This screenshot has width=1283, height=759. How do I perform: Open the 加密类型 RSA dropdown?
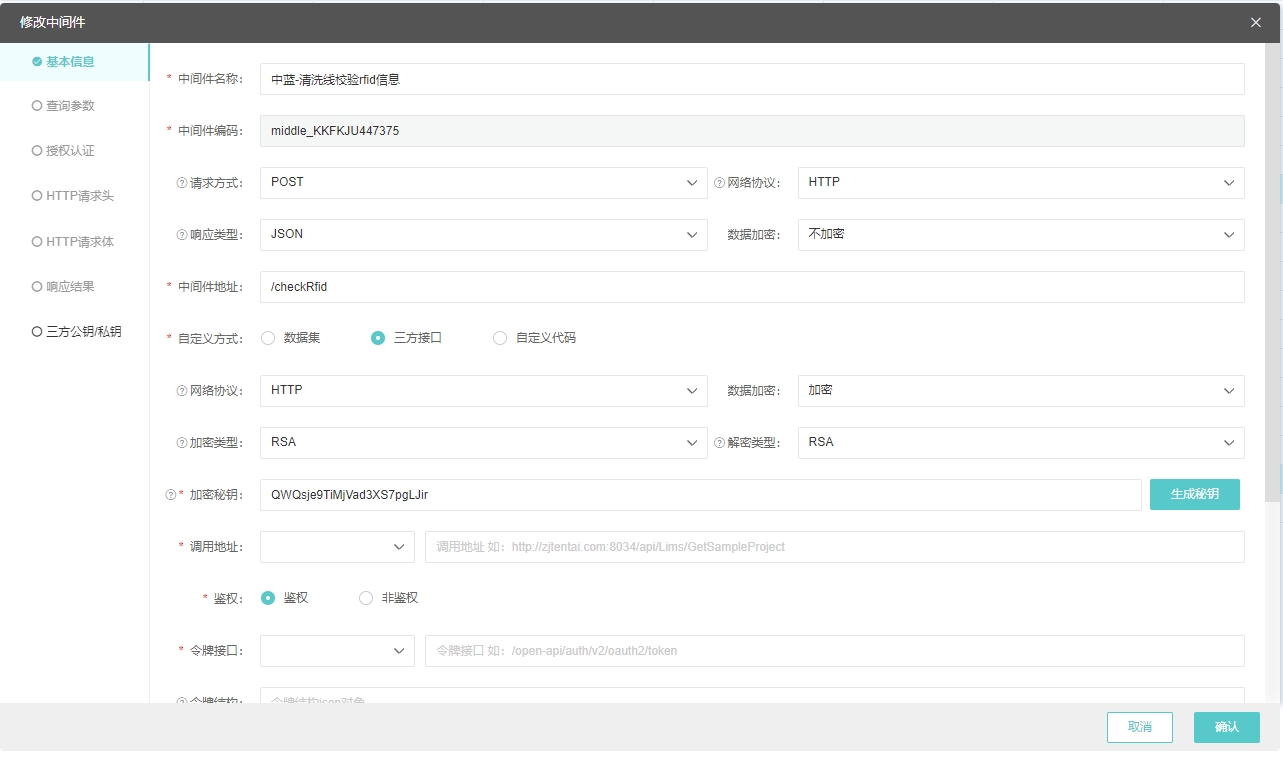click(483, 443)
